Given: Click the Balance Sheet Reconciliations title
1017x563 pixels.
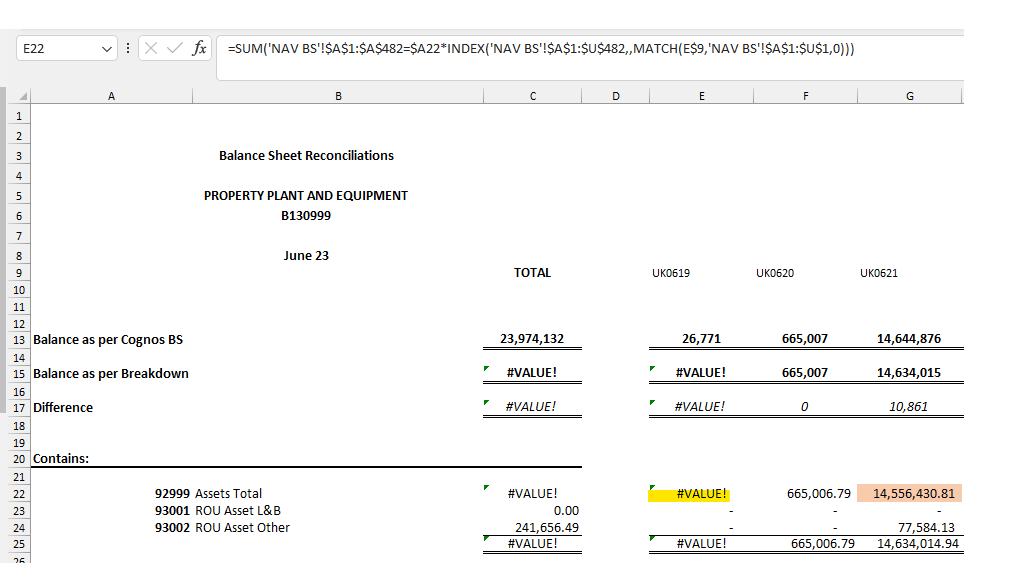Looking at the screenshot, I should pyautogui.click(x=306, y=156).
